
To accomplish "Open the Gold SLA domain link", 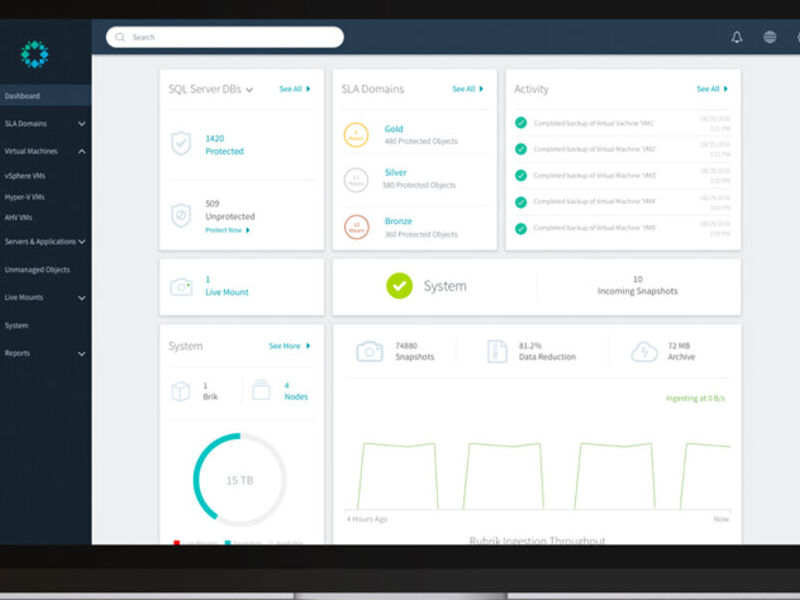I will coord(394,129).
